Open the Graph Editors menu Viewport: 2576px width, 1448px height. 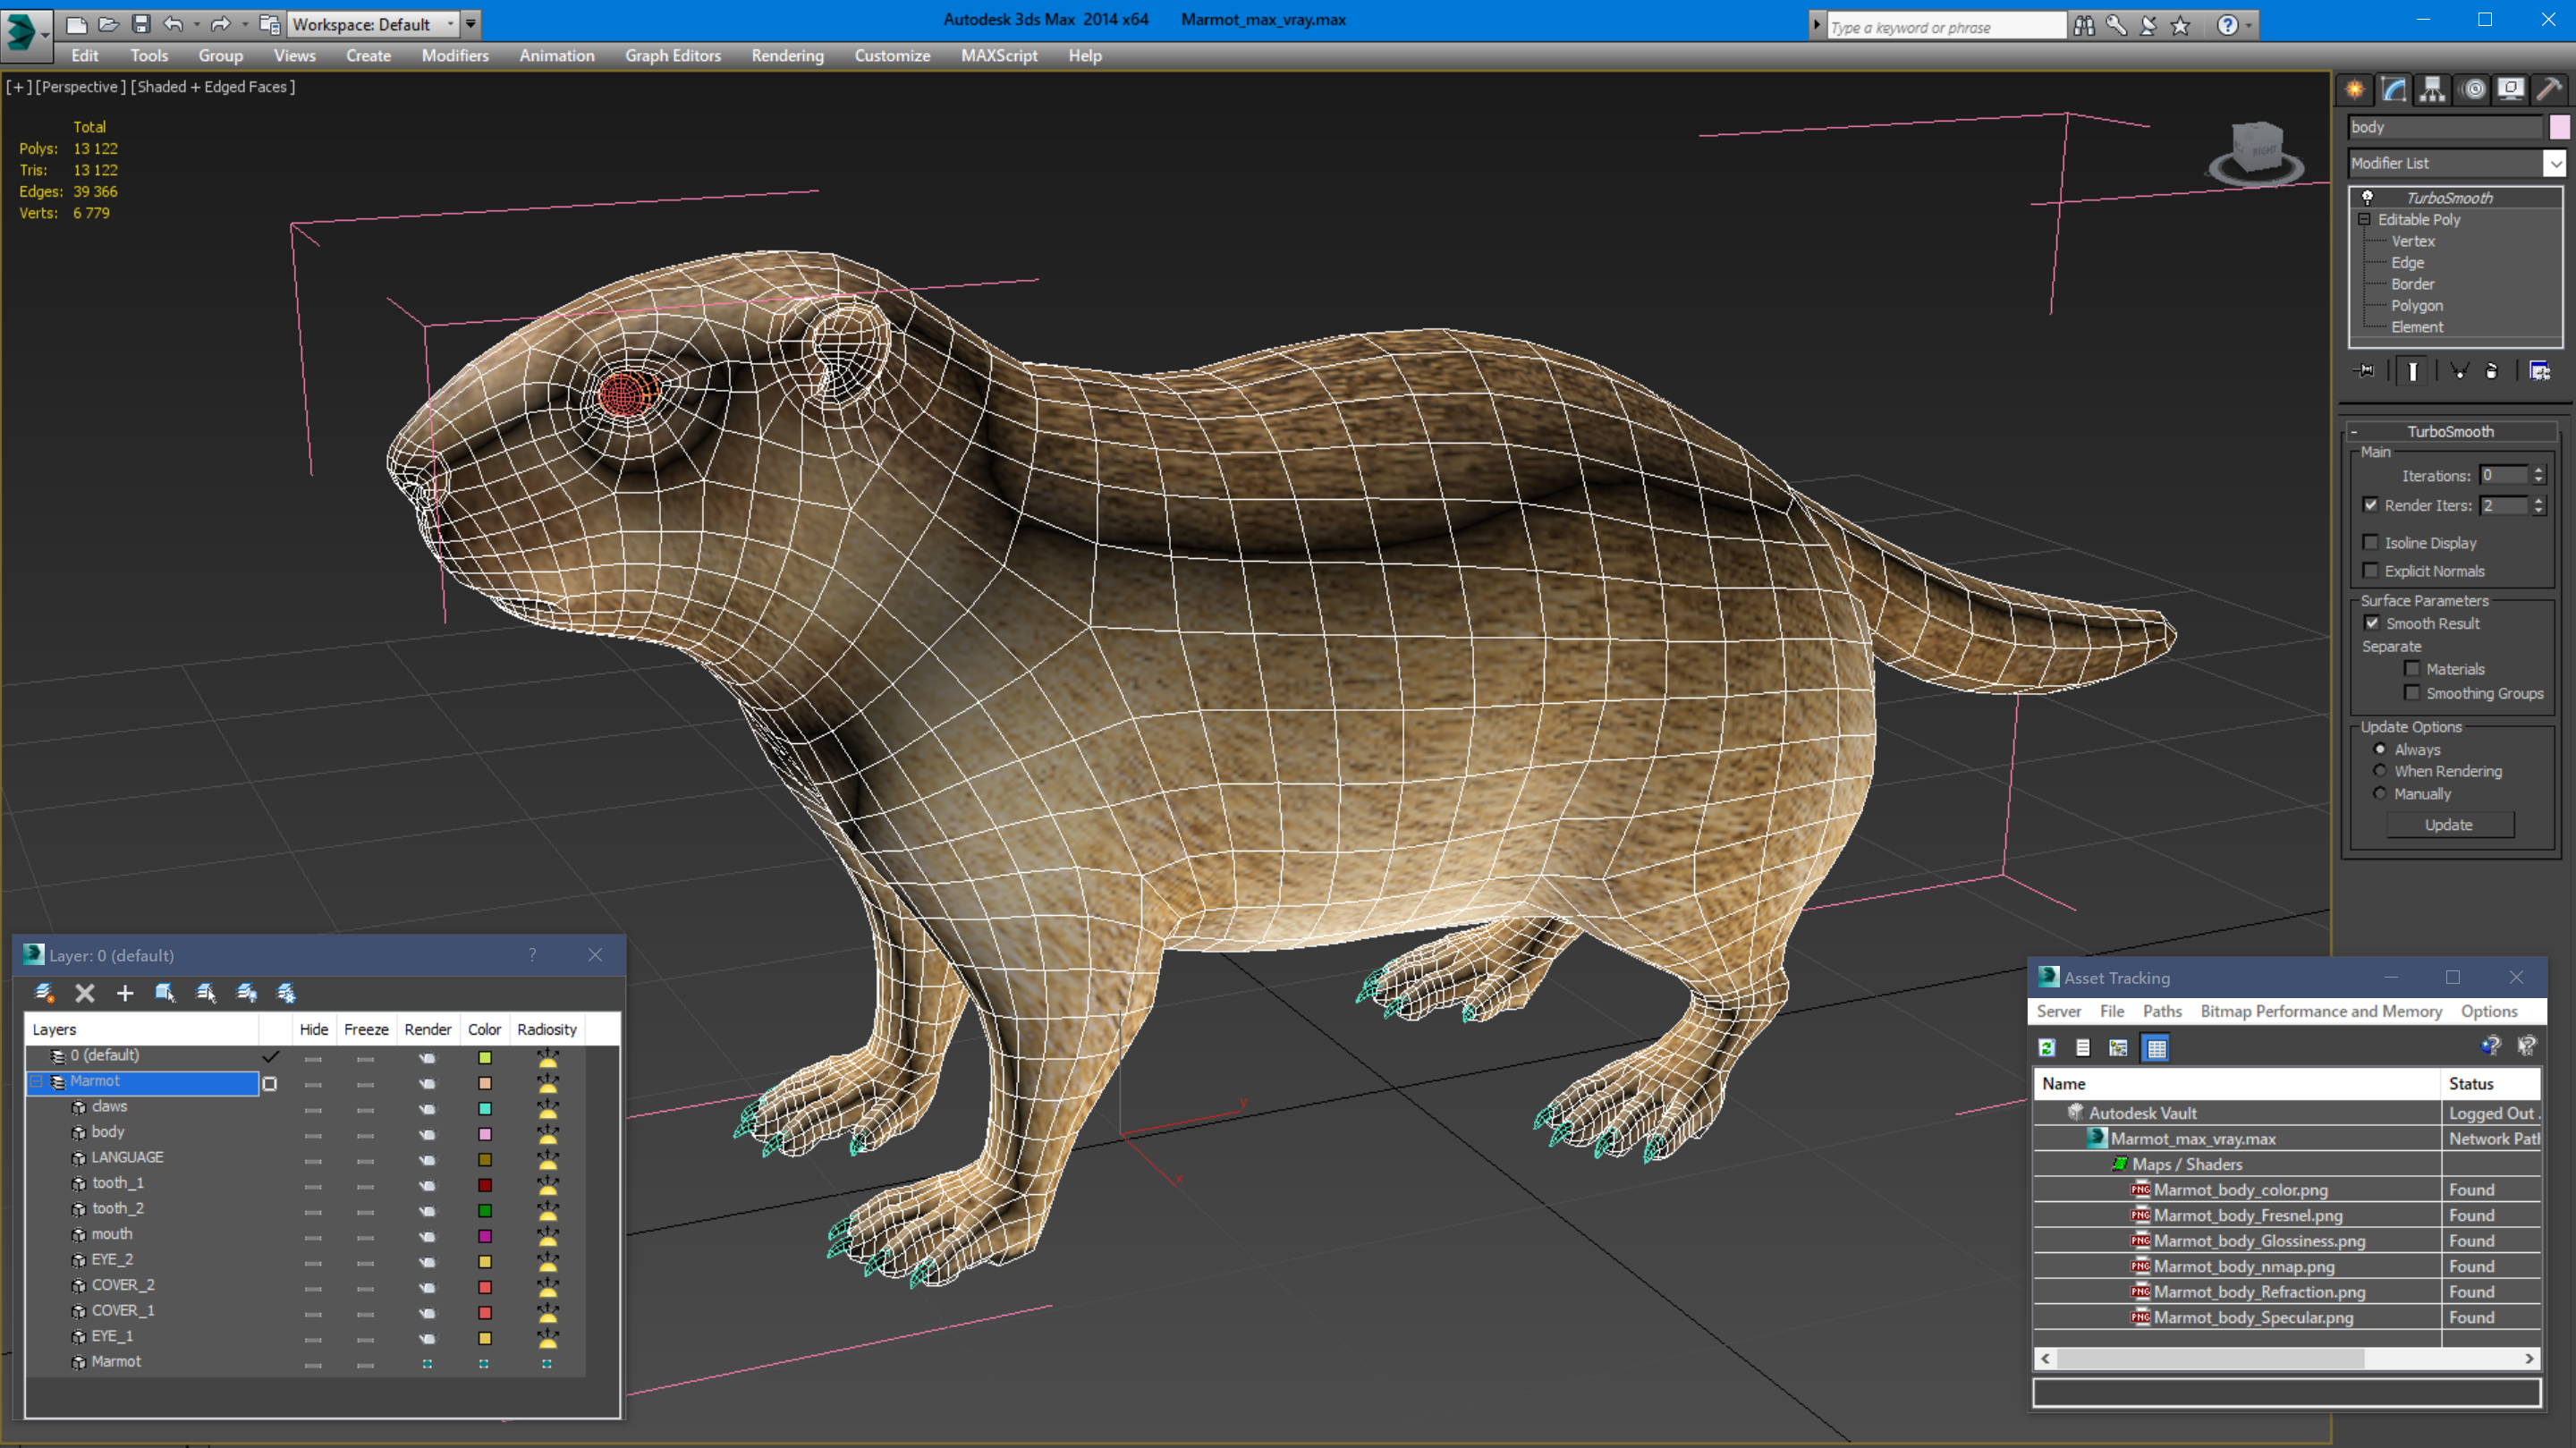673,56
